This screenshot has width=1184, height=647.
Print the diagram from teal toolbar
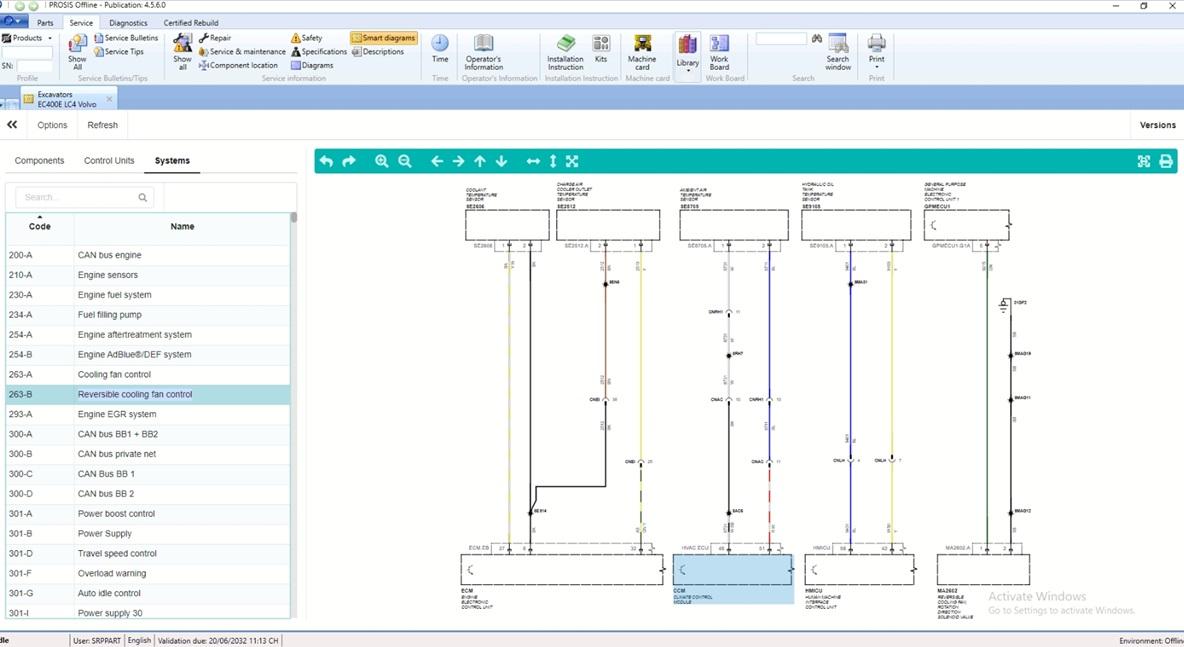(1166, 161)
